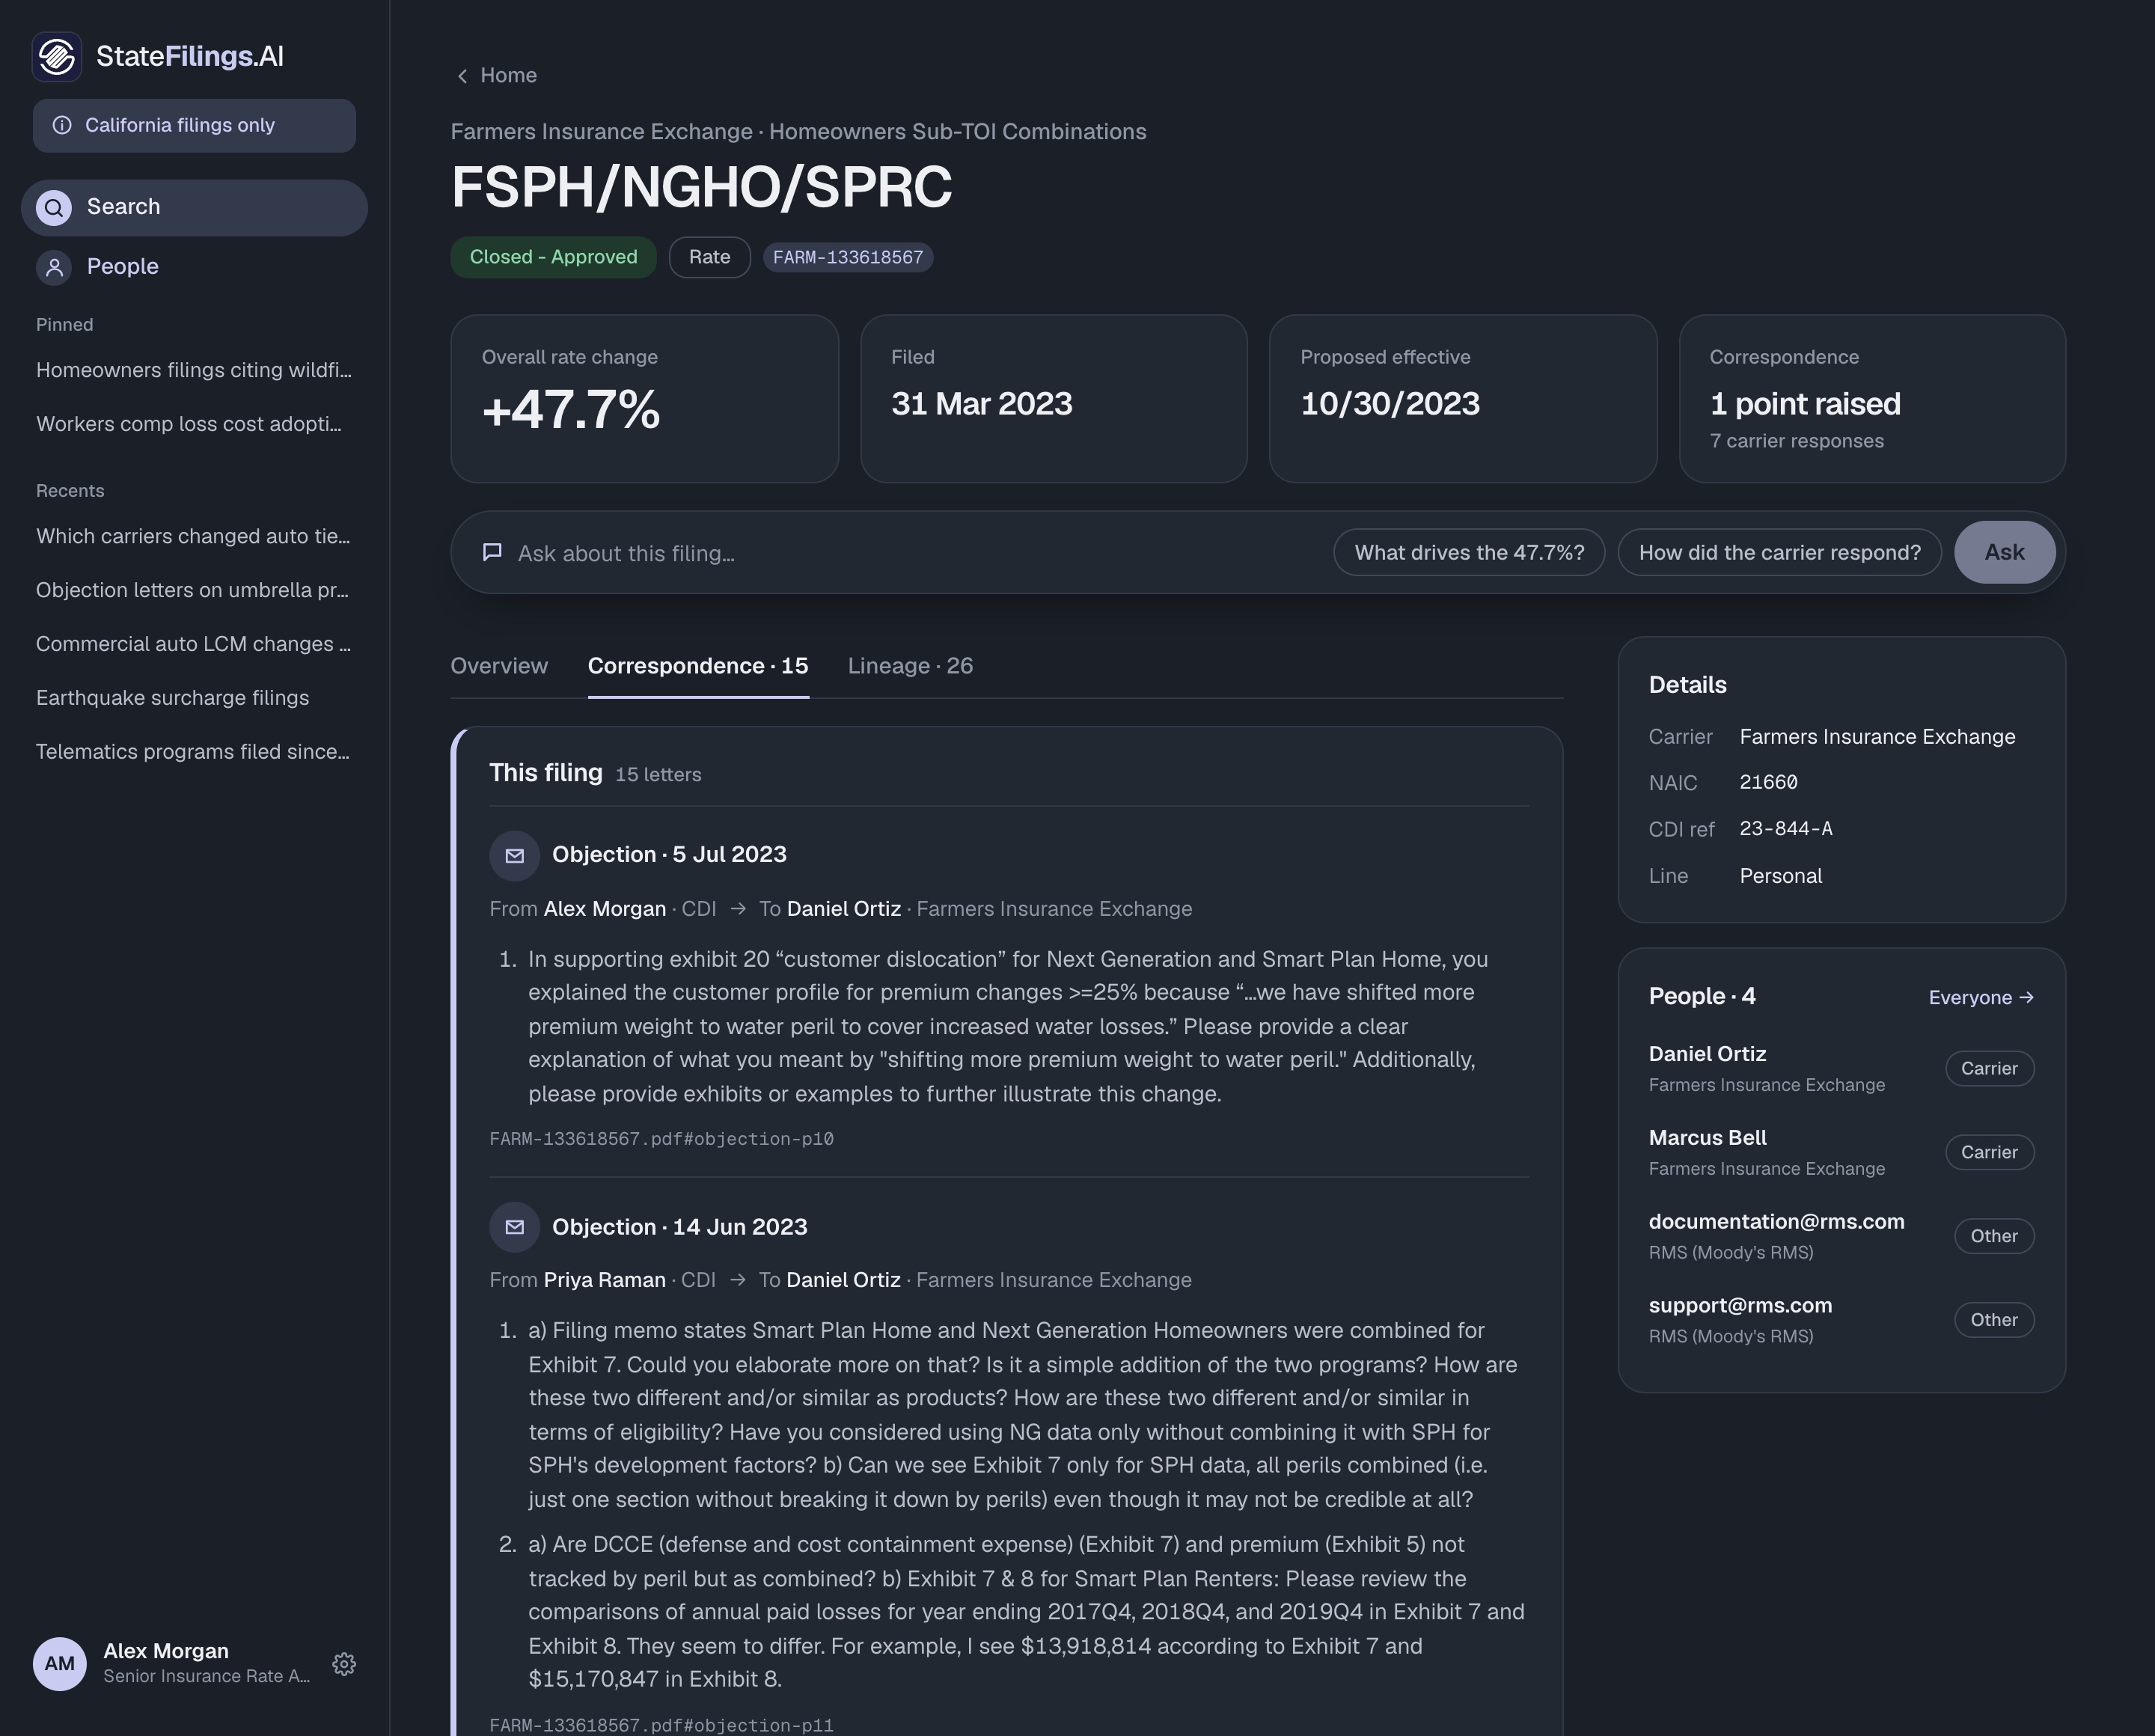This screenshot has height=1736, width=2155.
Task: Click the Ask button
Action: [x=2004, y=552]
